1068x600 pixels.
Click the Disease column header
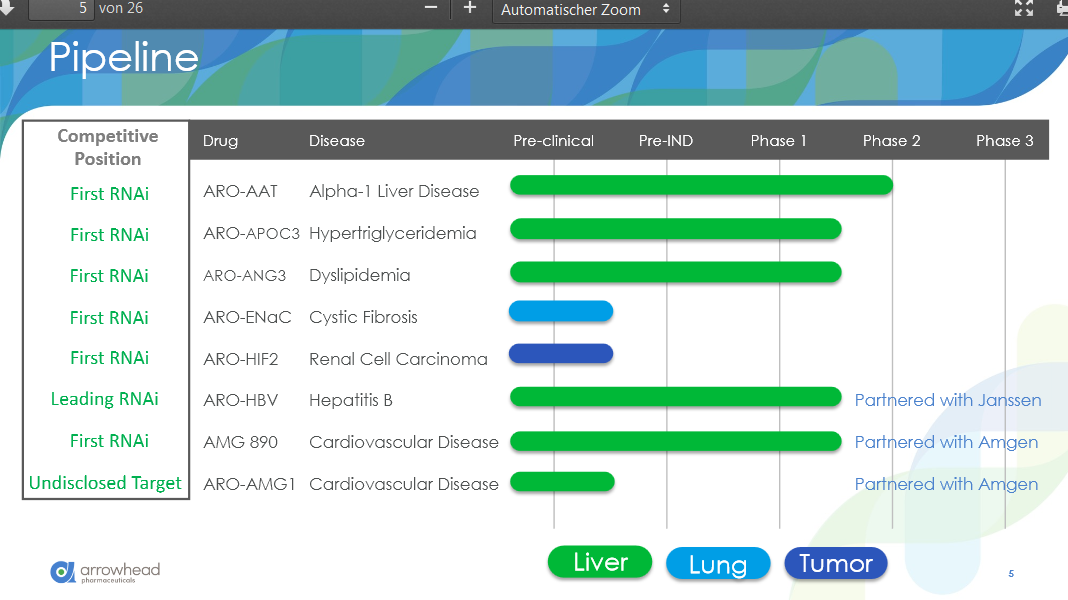click(x=337, y=141)
